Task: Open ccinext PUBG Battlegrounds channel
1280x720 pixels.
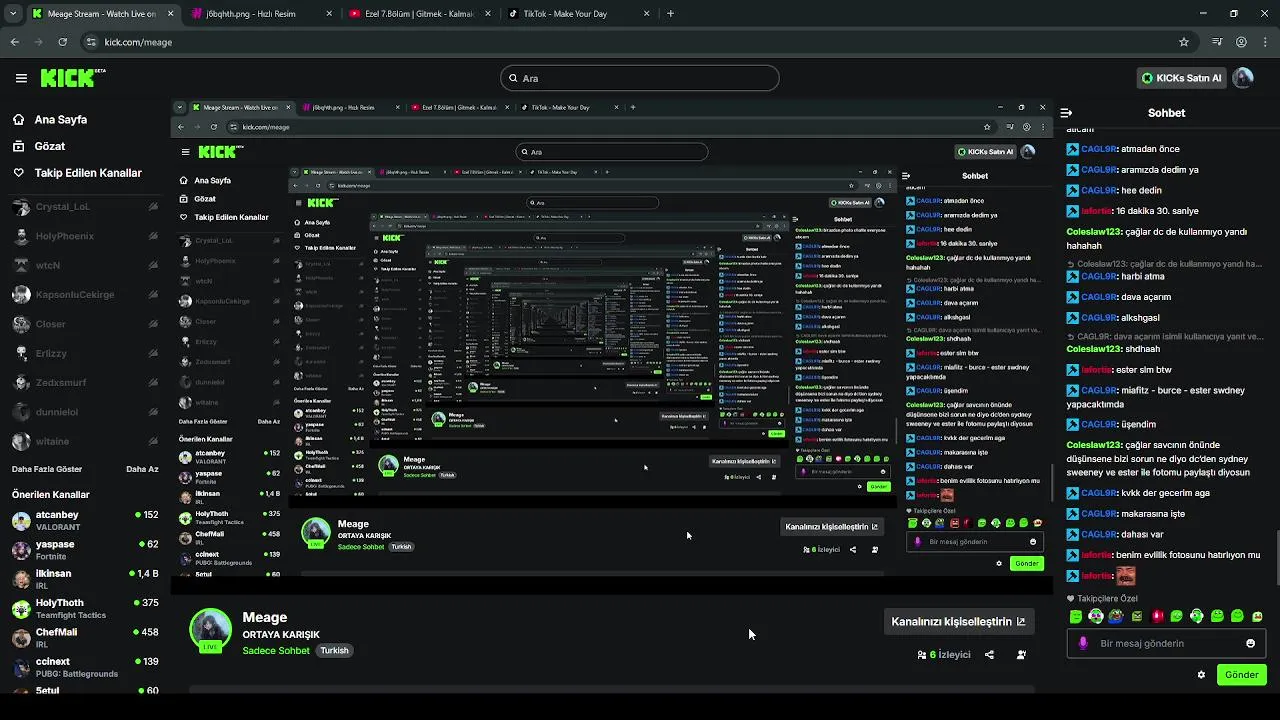Action: click(x=85, y=667)
